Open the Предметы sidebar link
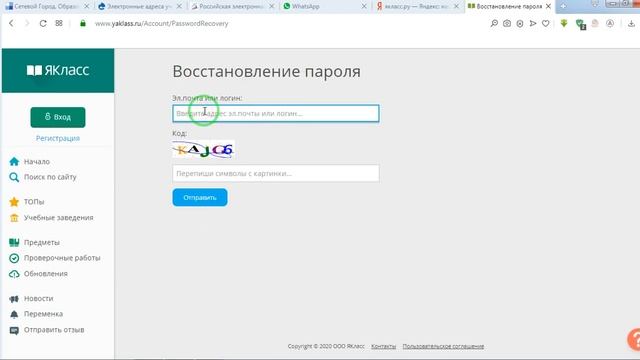 tap(42, 242)
